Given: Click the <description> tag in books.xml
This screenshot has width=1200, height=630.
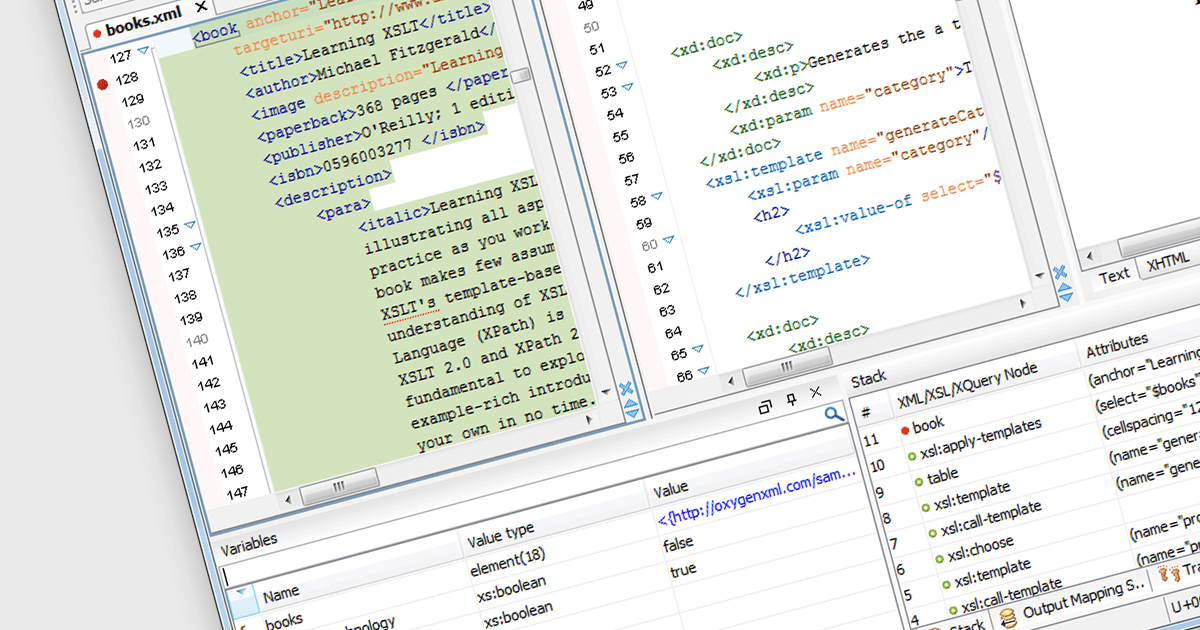Looking at the screenshot, I should pyautogui.click(x=333, y=188).
